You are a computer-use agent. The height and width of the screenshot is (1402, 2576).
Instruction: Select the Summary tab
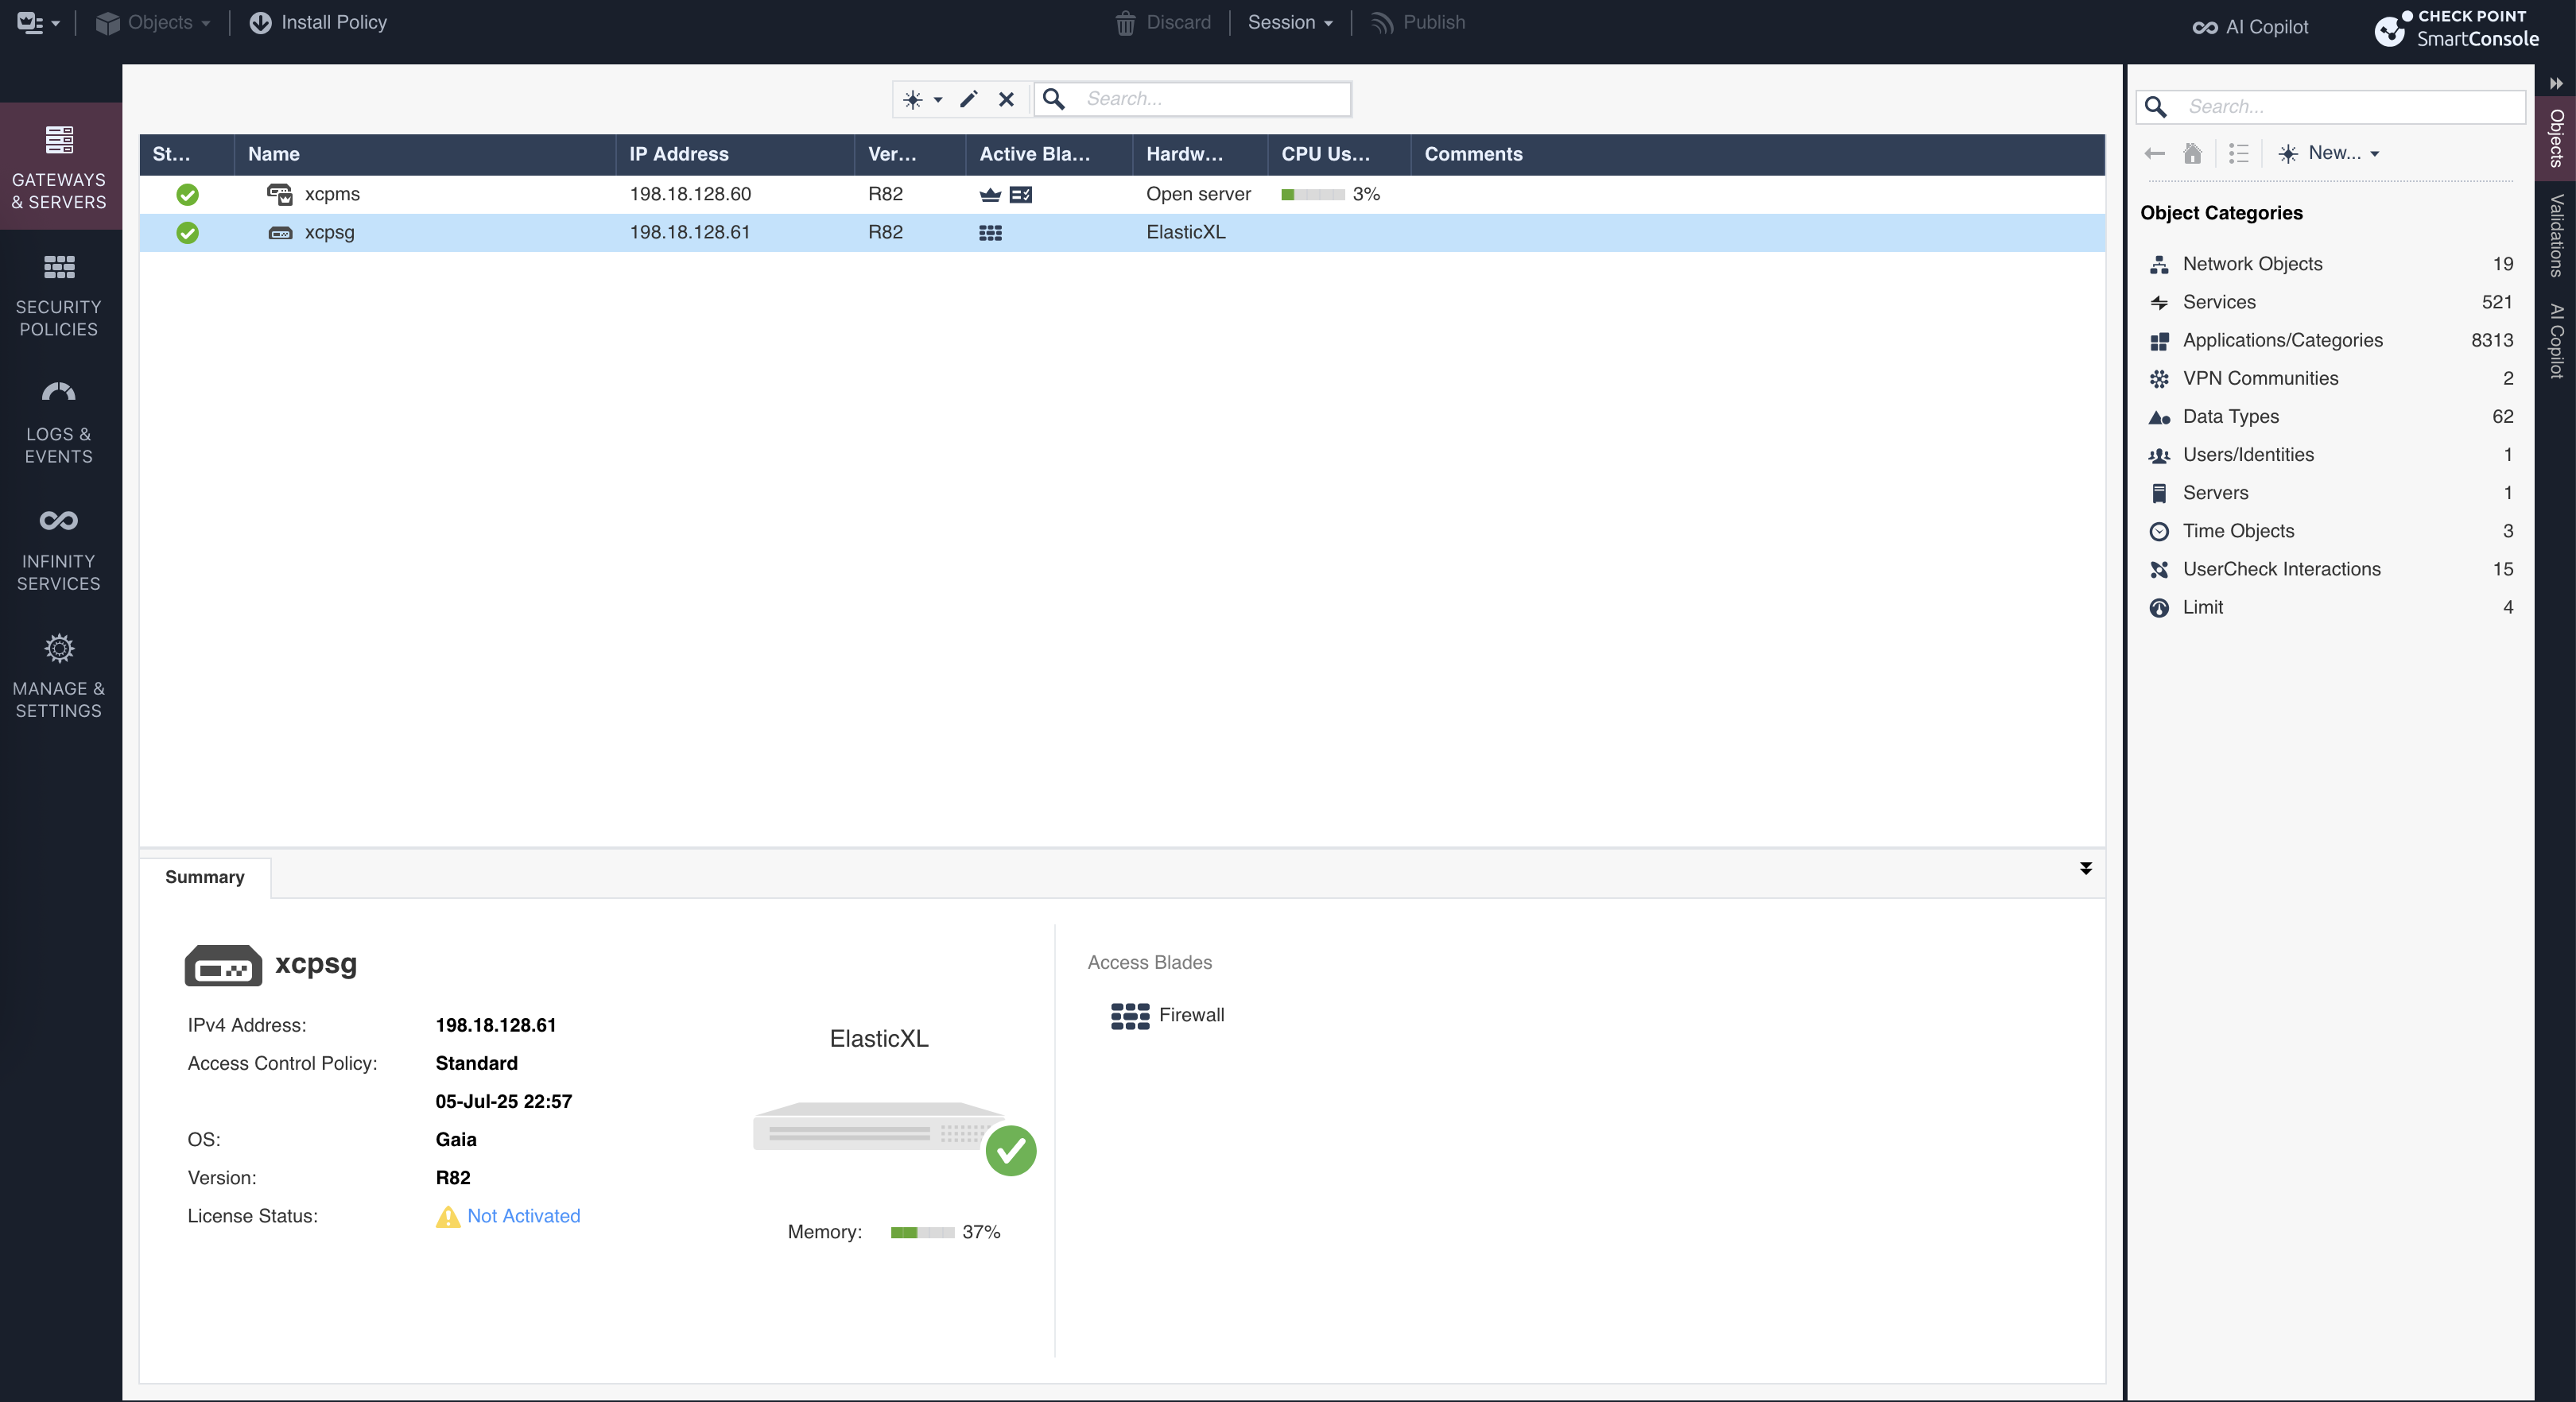204,877
